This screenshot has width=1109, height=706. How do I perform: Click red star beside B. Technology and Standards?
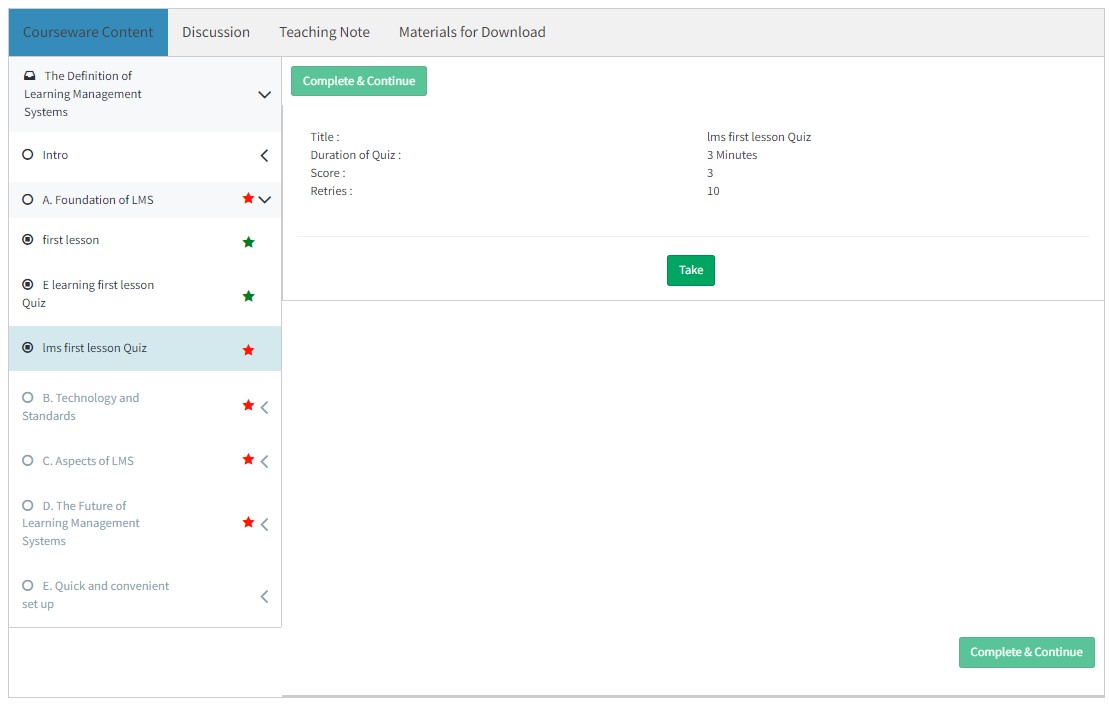pyautogui.click(x=248, y=405)
